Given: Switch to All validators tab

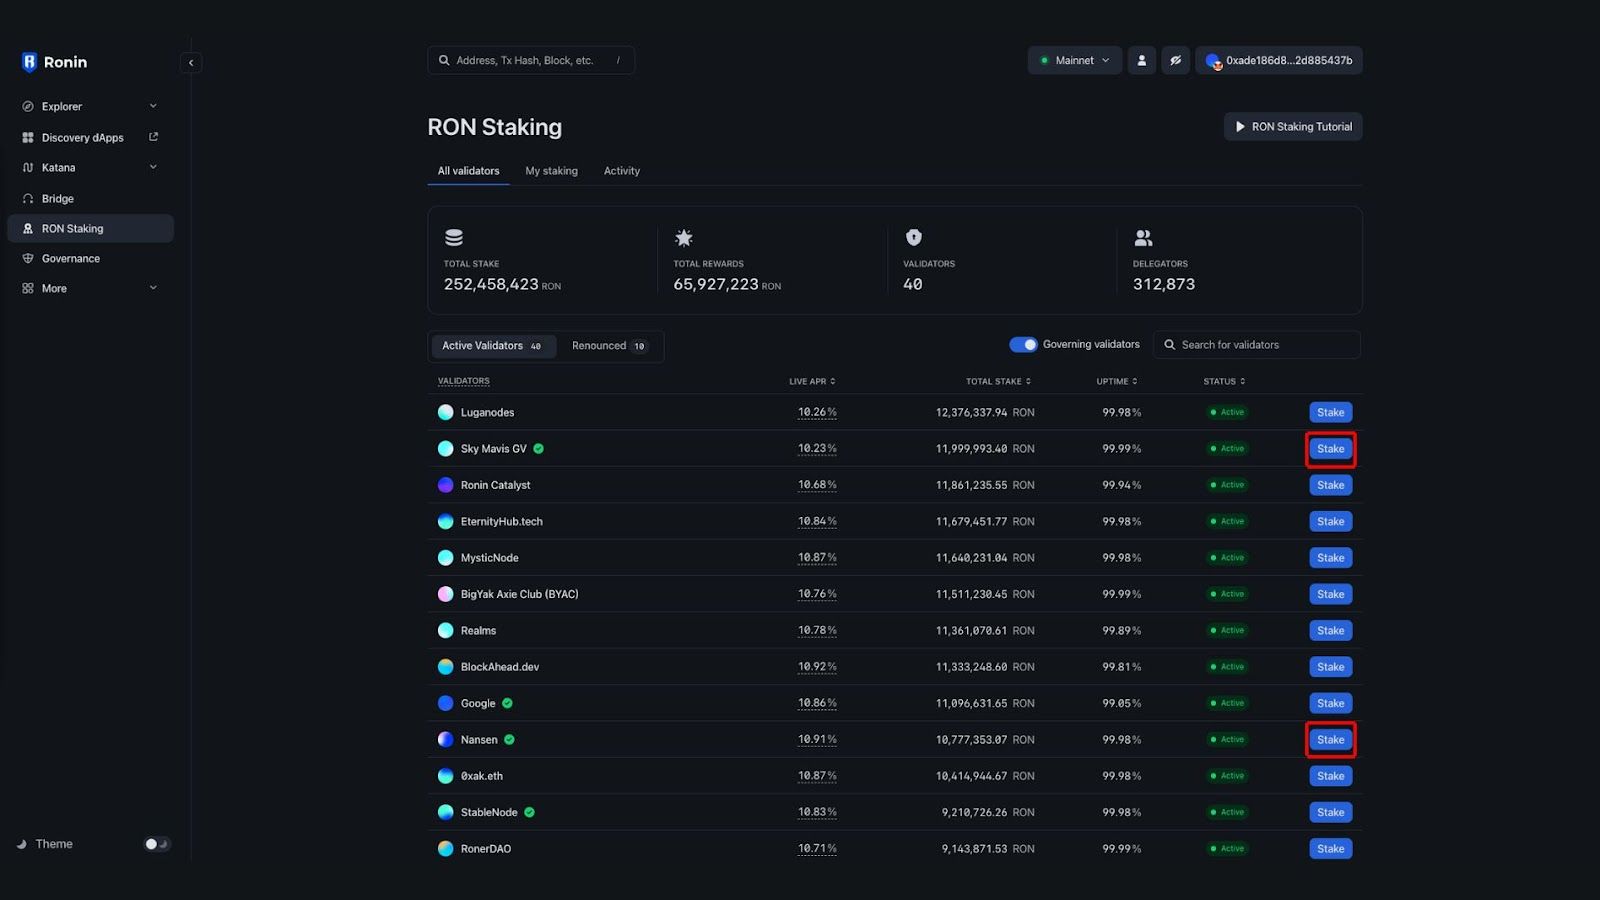Looking at the screenshot, I should click(x=468, y=171).
